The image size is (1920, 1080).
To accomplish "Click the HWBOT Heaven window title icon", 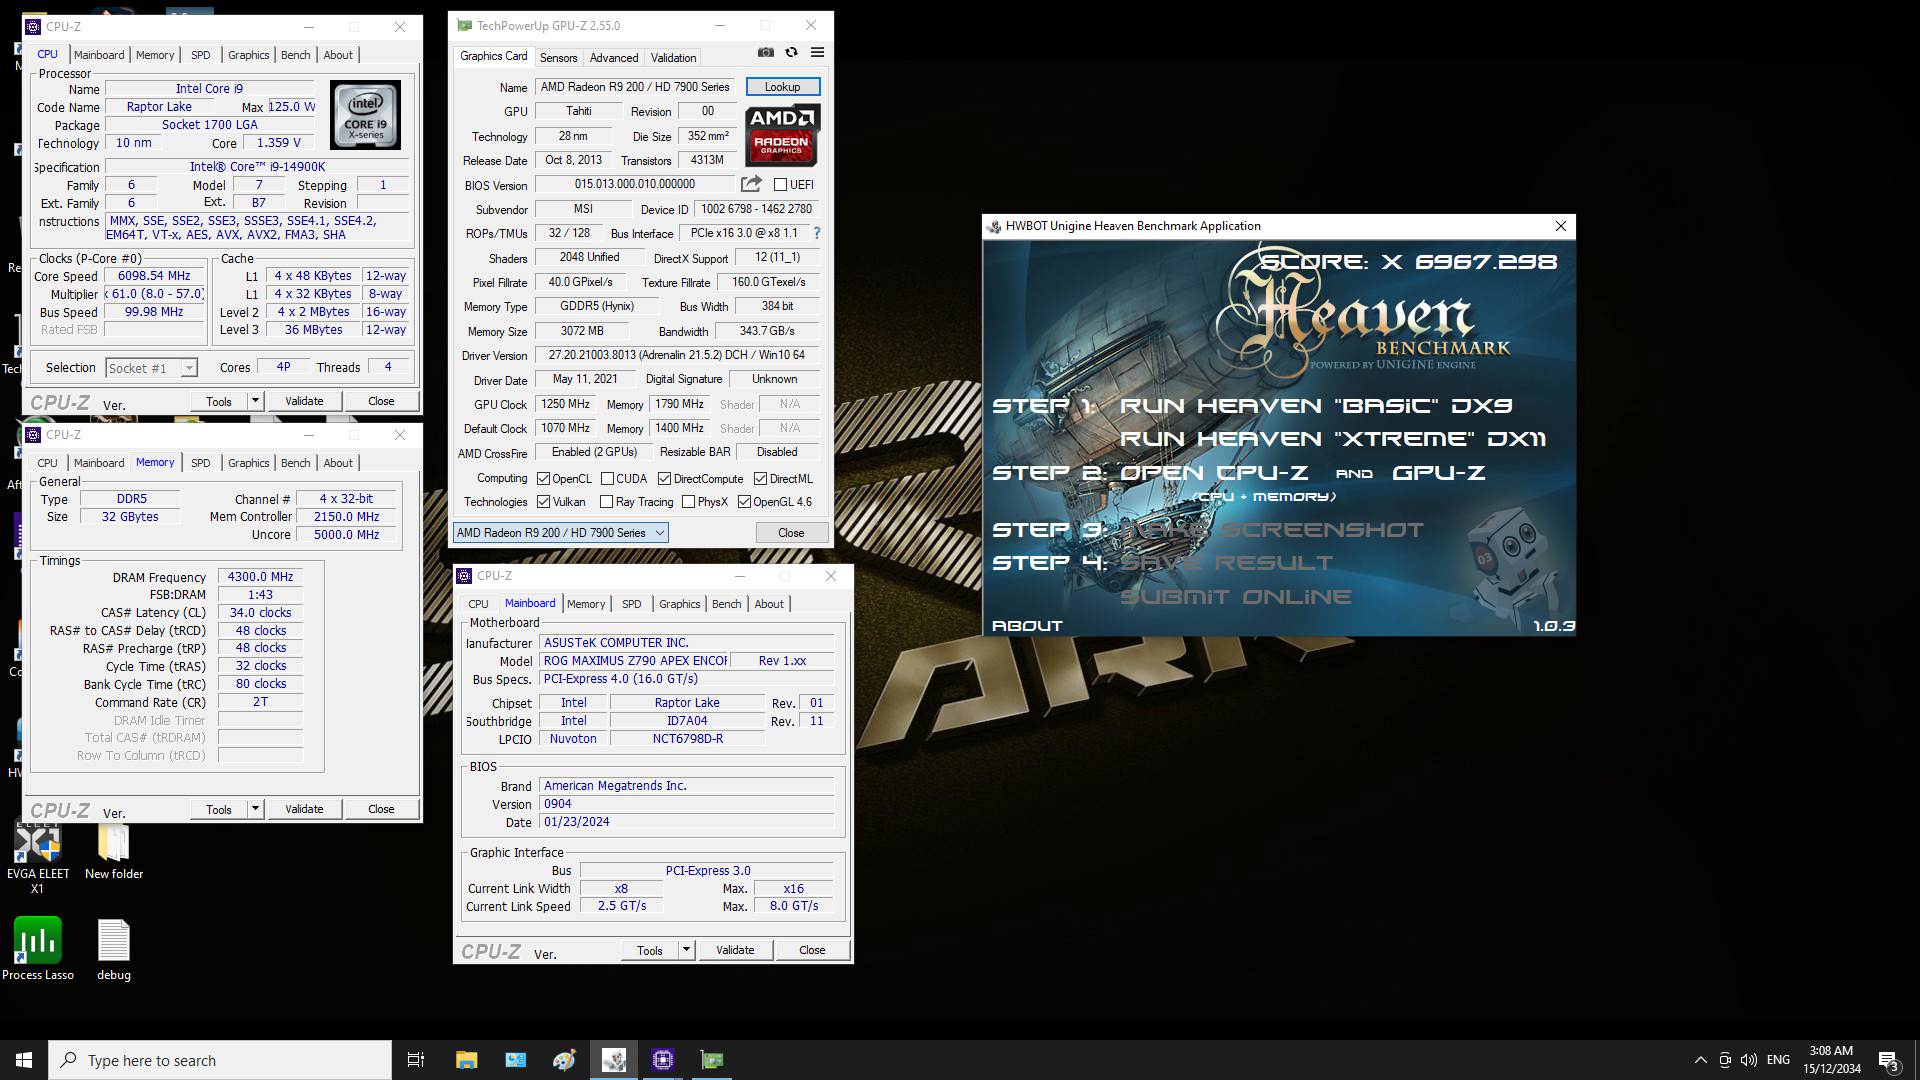I will (994, 226).
